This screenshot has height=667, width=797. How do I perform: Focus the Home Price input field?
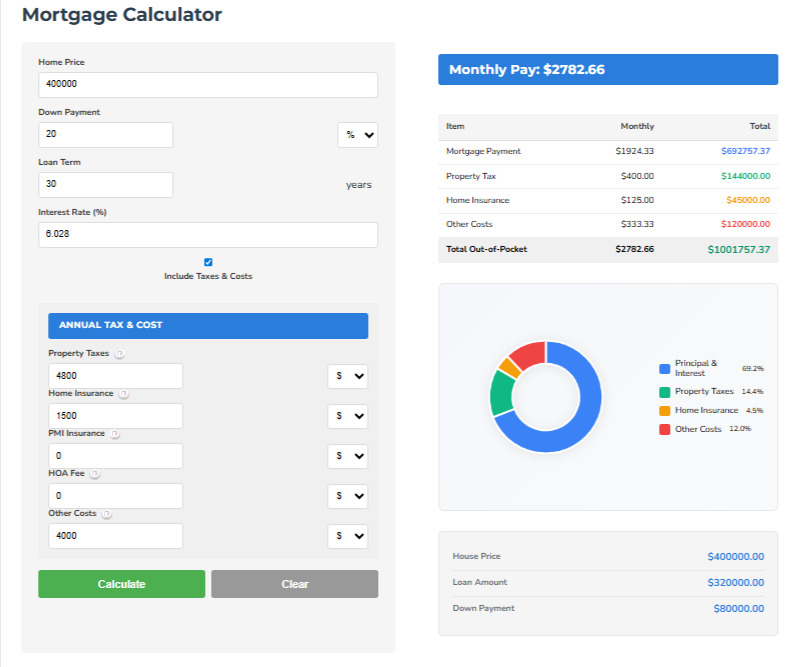click(208, 85)
